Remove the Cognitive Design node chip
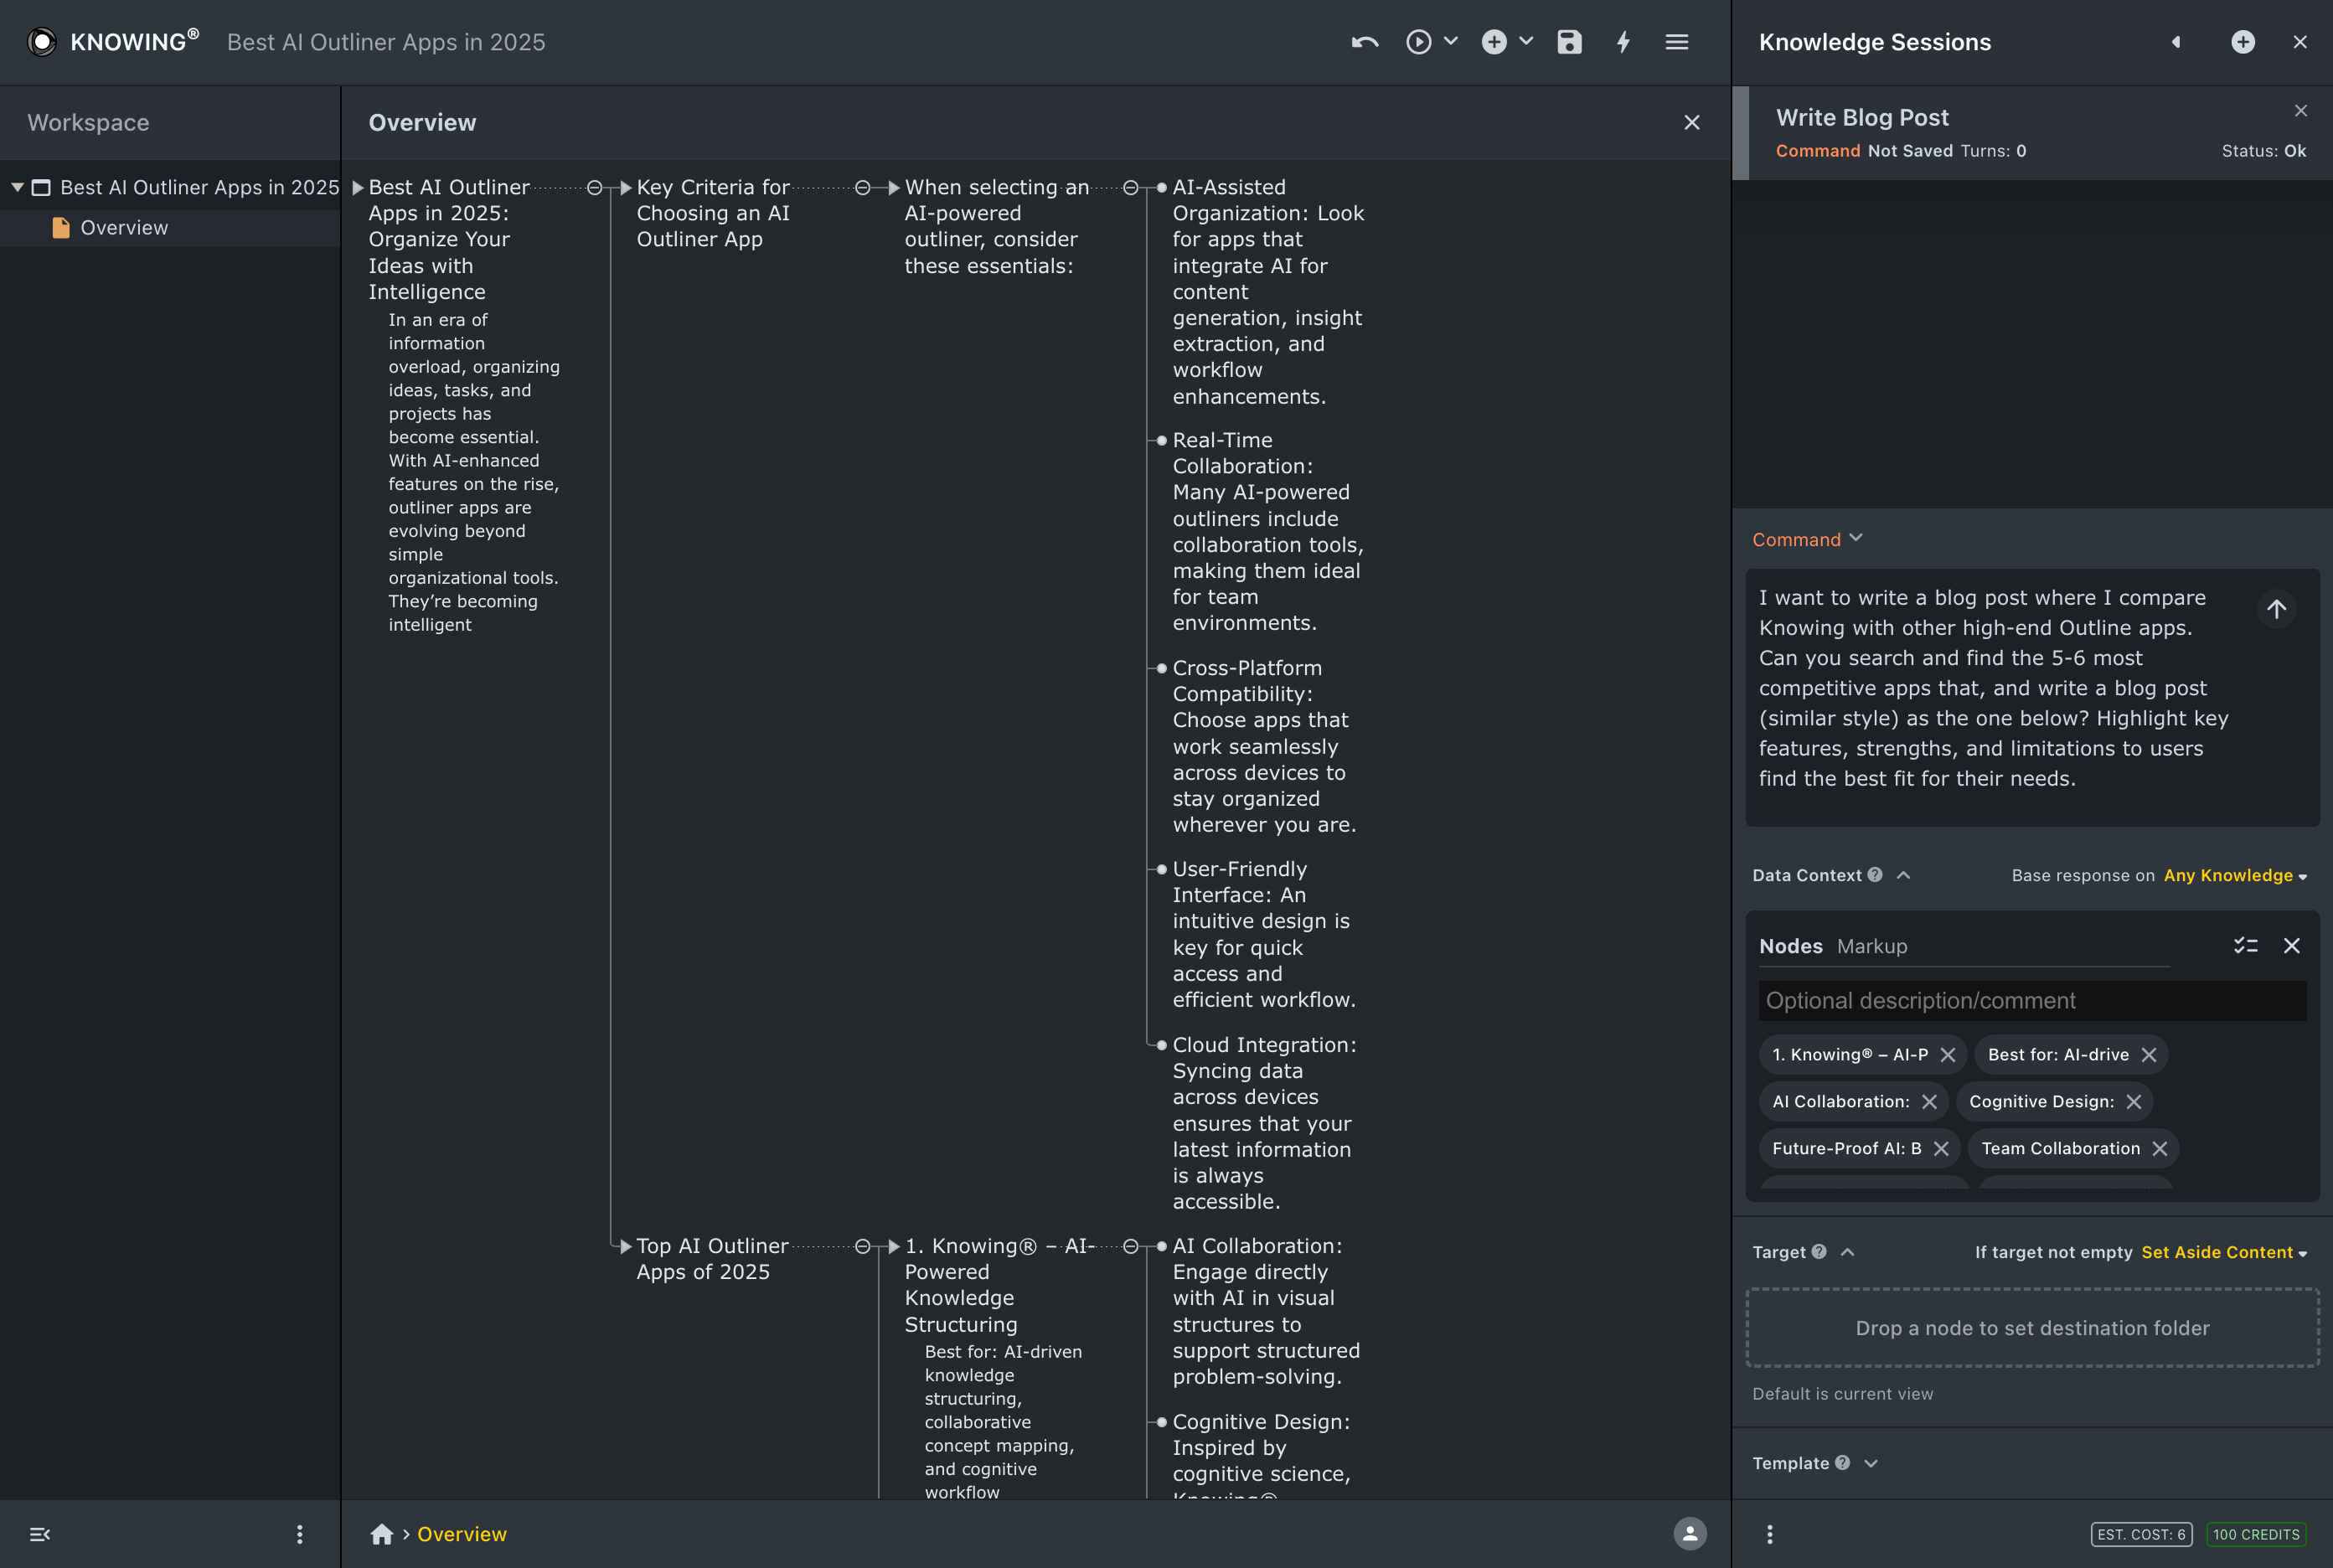The height and width of the screenshot is (1568, 2333). pyautogui.click(x=2134, y=1101)
